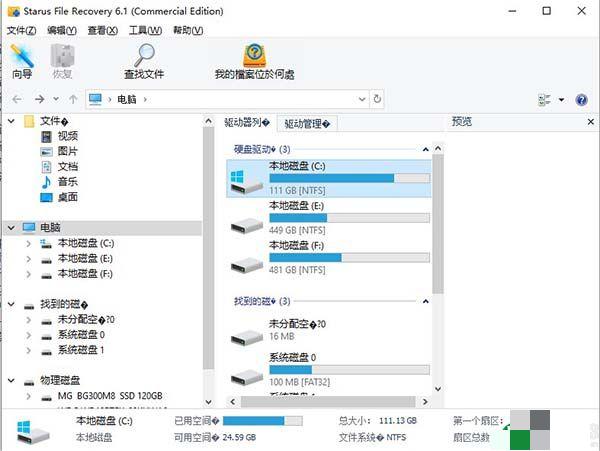Screen dimensions: 600x451
Task: Collapse the 文件 tree section
Action: 11,121
